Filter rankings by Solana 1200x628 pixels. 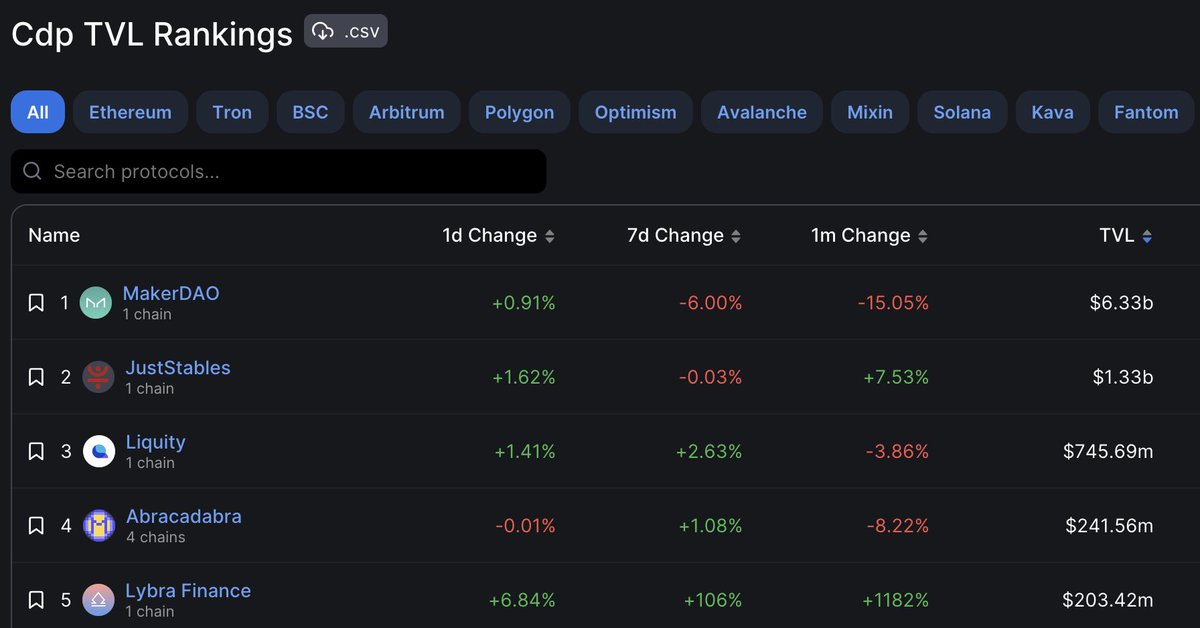(962, 112)
